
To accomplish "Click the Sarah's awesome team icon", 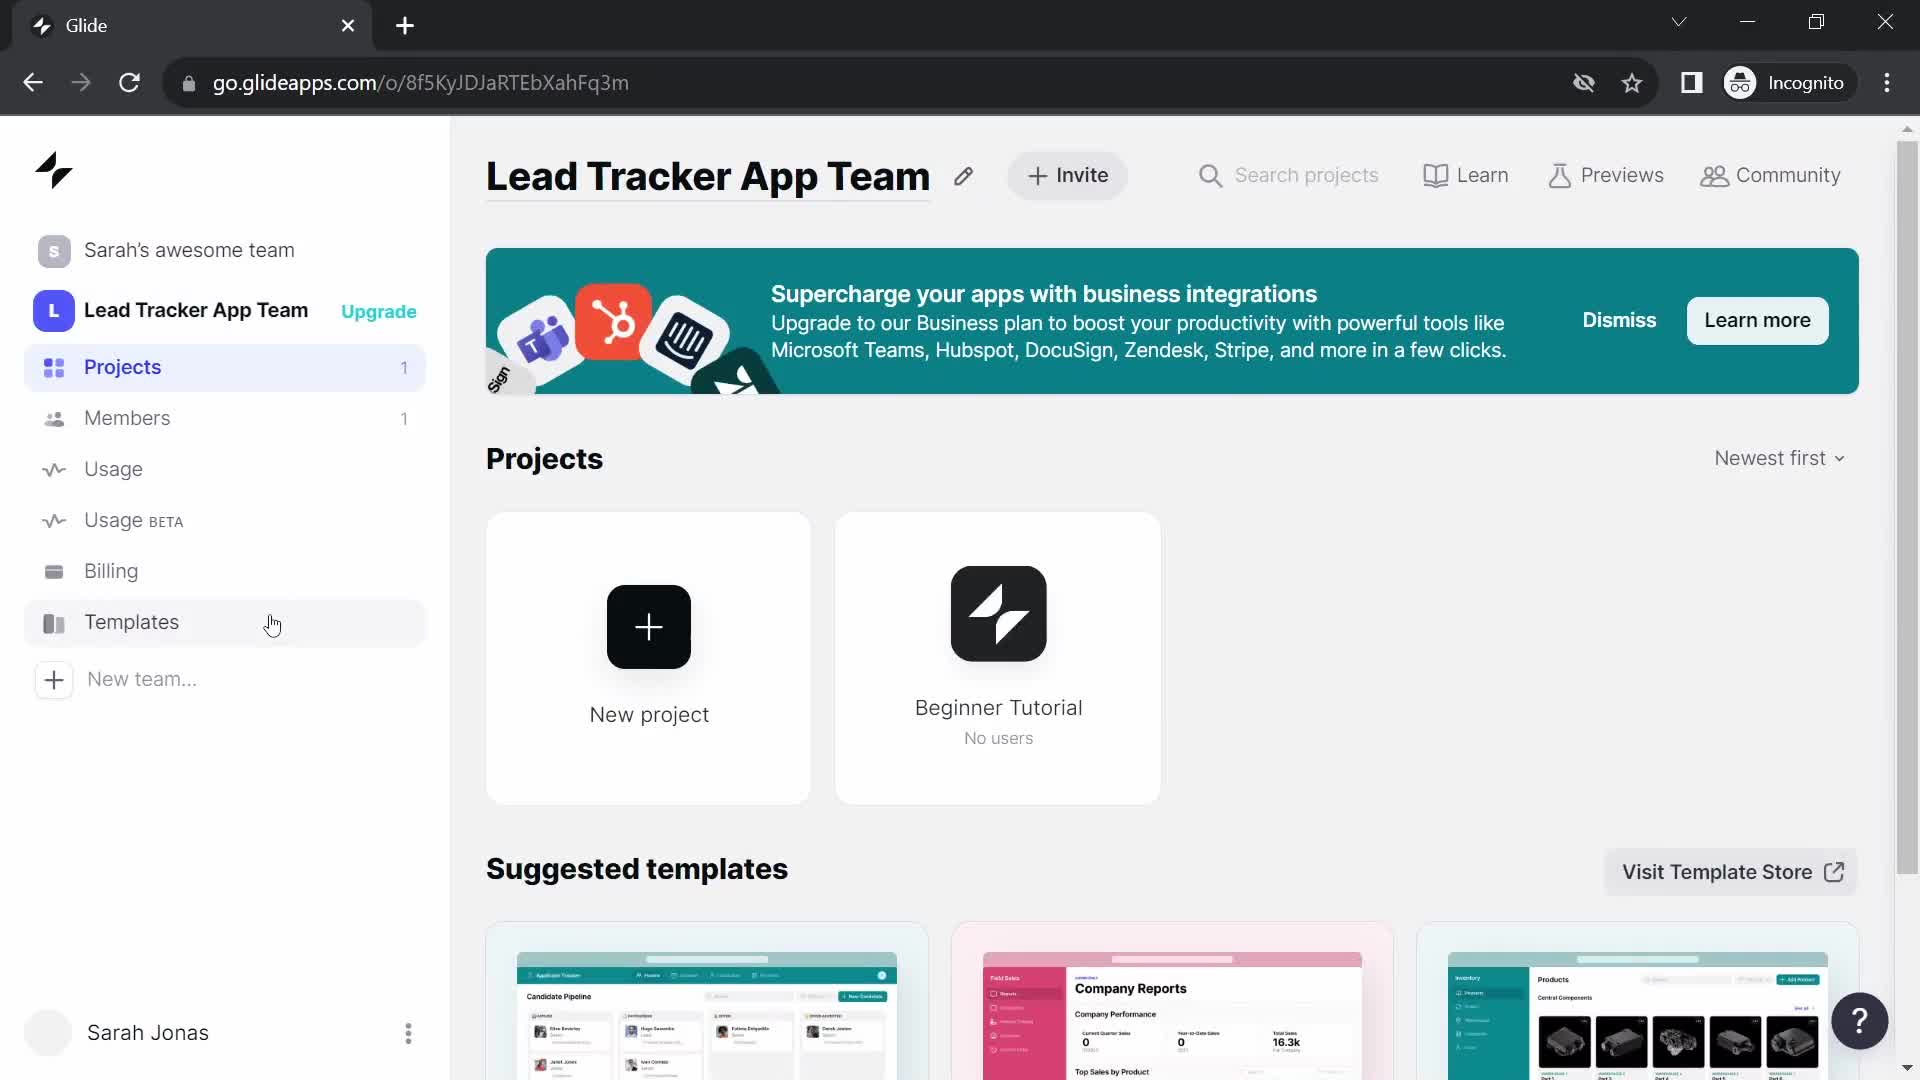I will tap(54, 249).
